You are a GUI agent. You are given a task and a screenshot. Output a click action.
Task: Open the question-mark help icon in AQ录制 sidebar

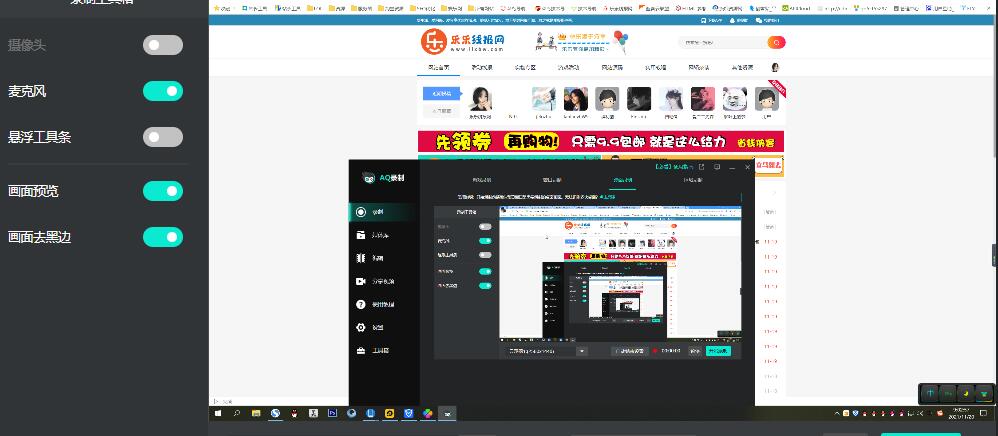[361, 304]
